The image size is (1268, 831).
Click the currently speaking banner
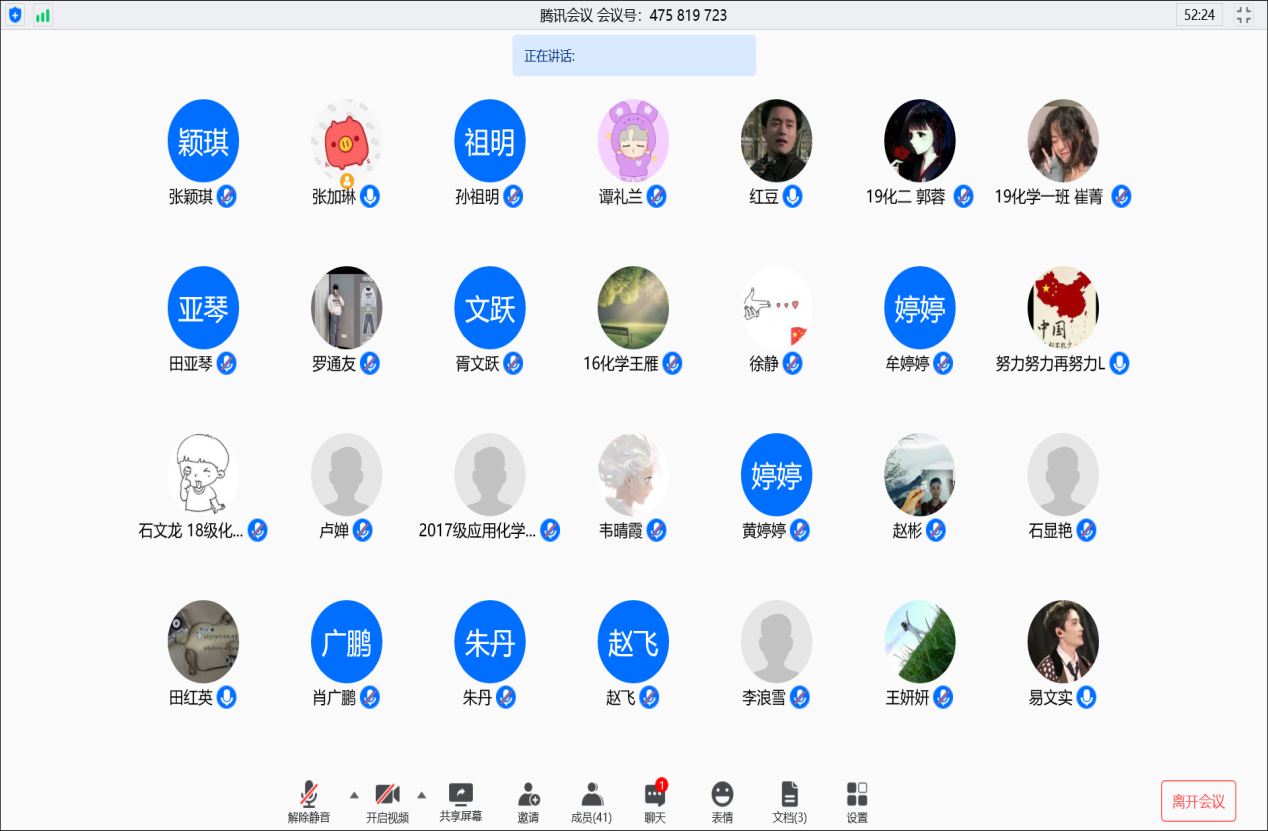634,56
